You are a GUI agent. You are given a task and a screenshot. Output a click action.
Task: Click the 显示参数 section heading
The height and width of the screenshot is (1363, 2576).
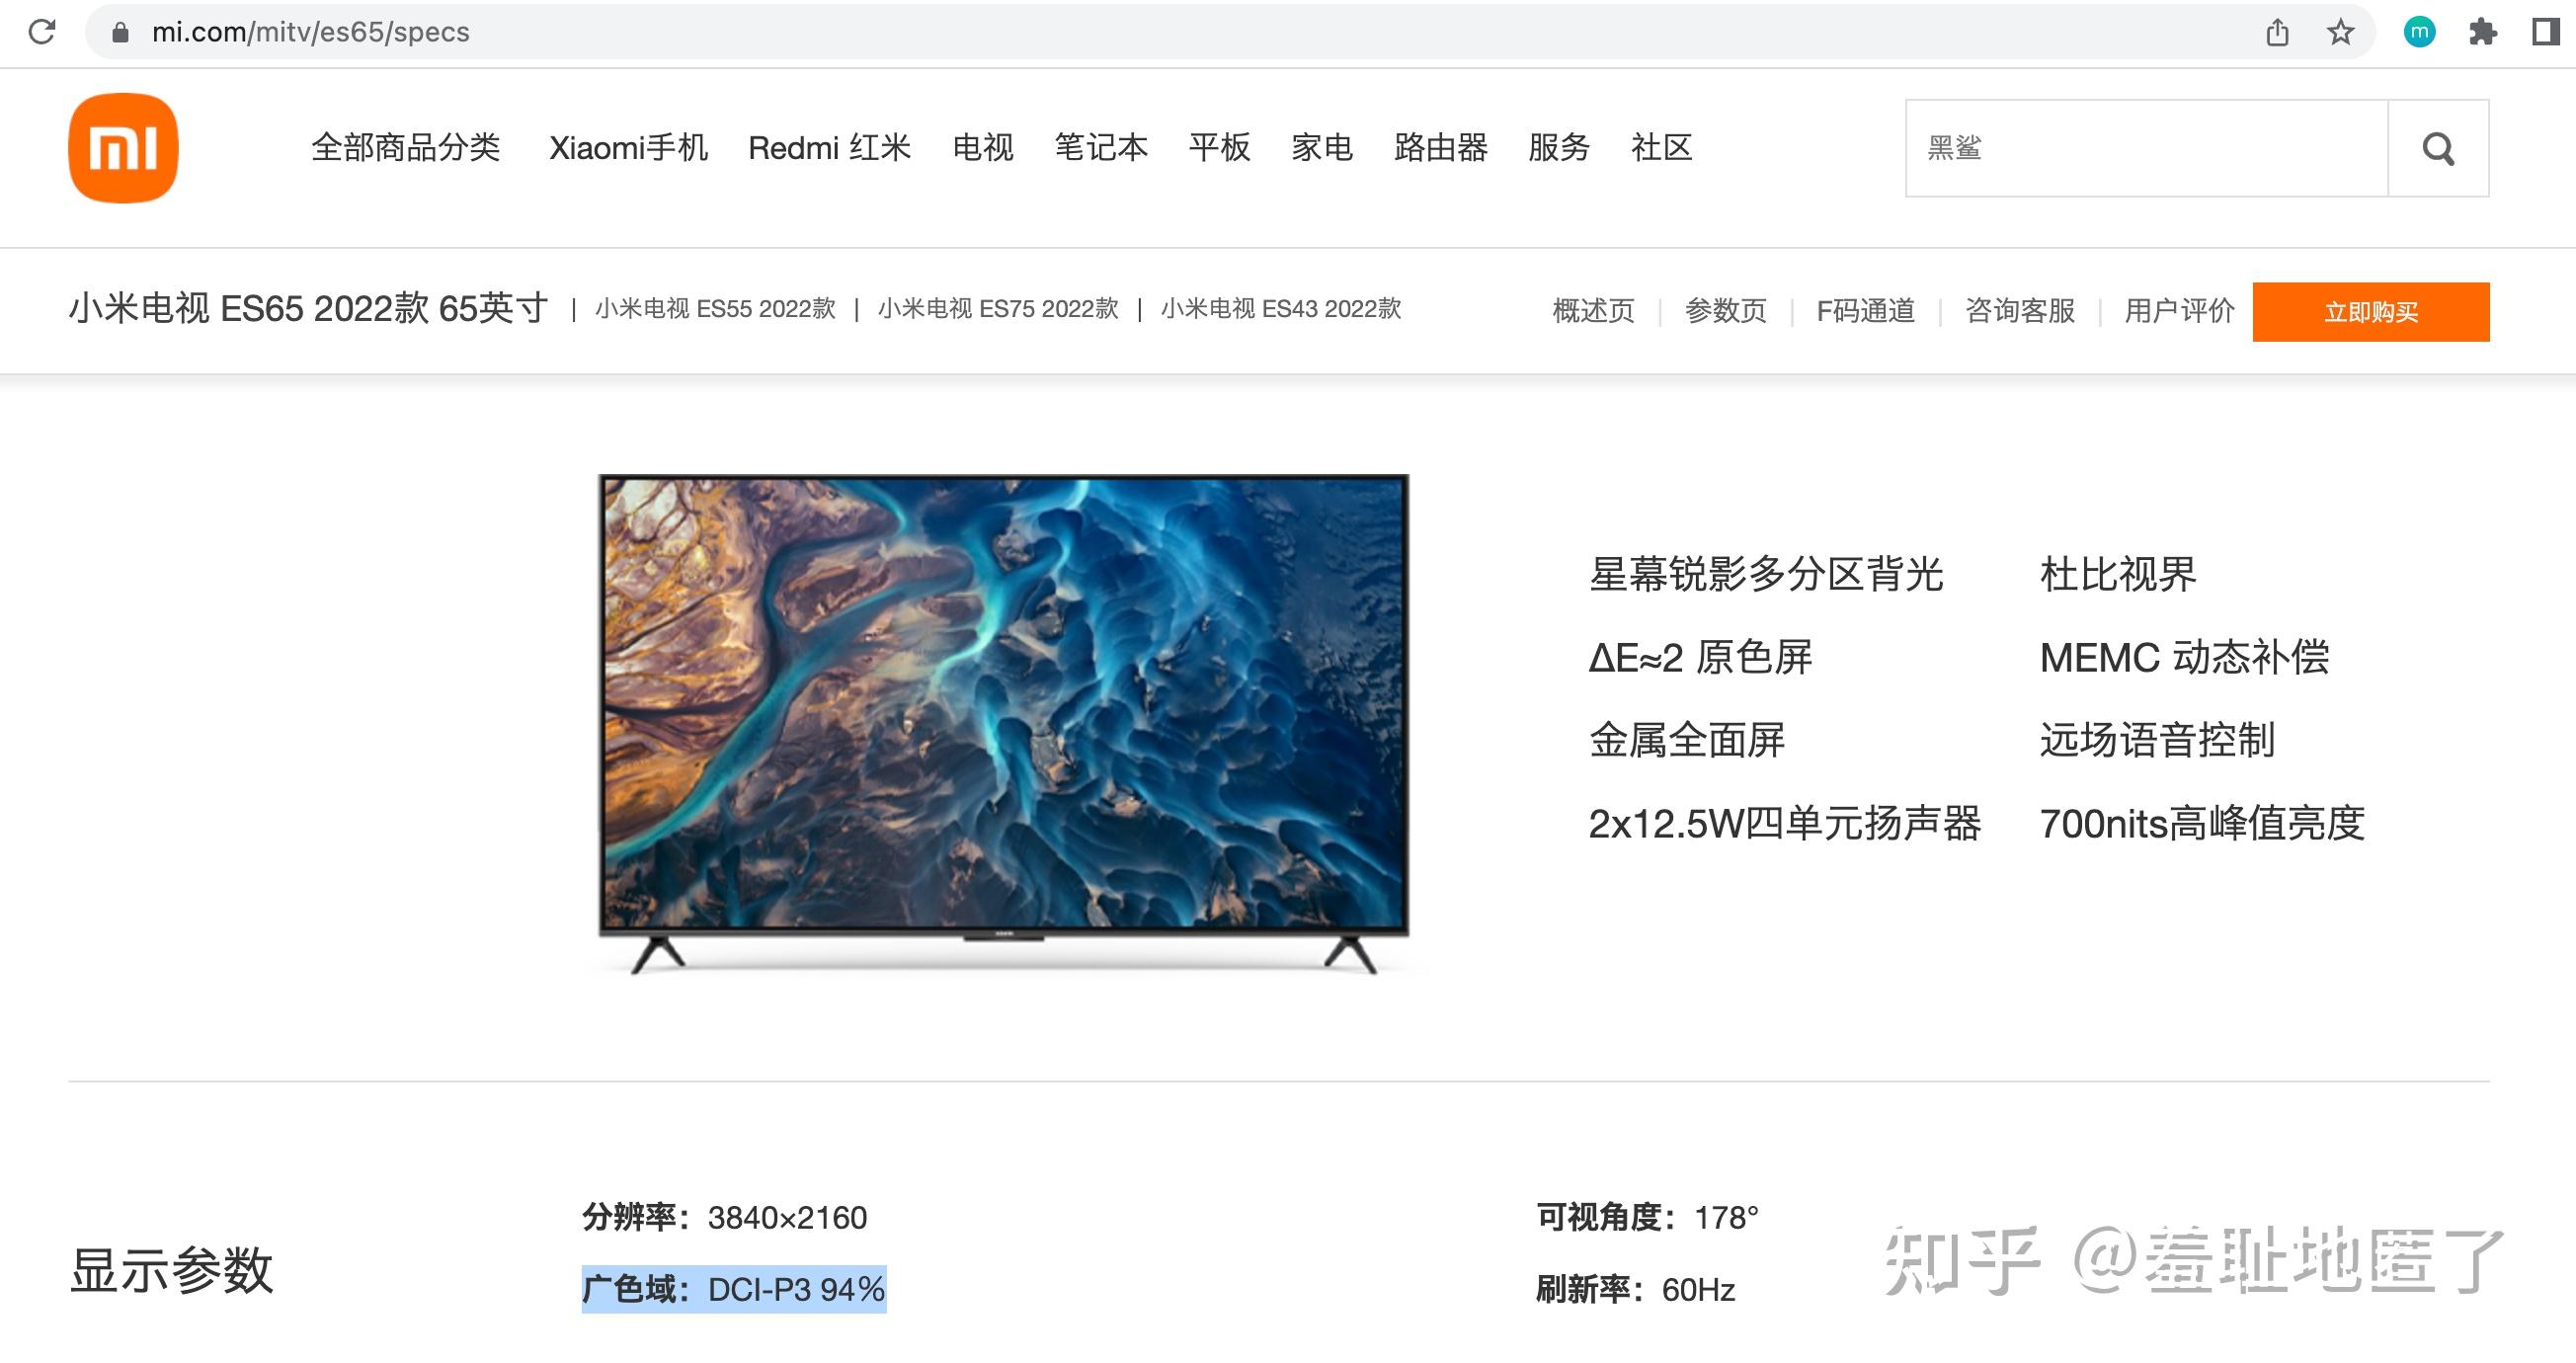pos(171,1271)
